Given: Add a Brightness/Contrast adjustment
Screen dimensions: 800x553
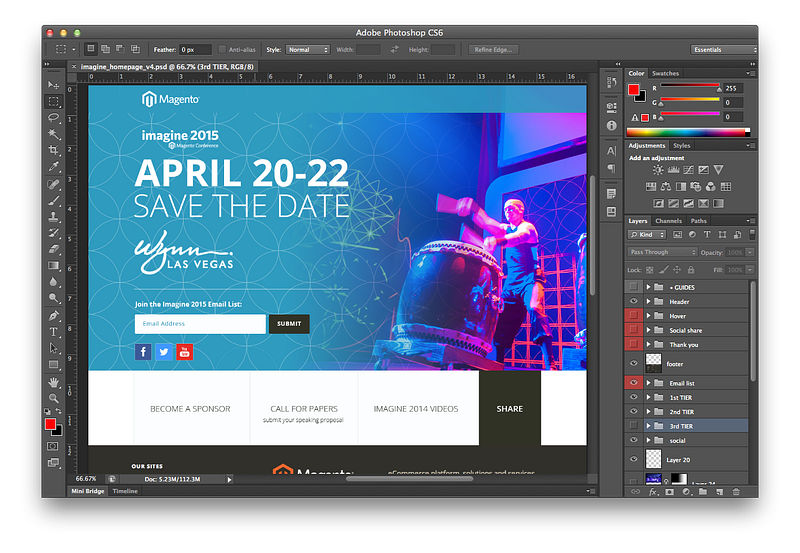Looking at the screenshot, I should pyautogui.click(x=658, y=170).
